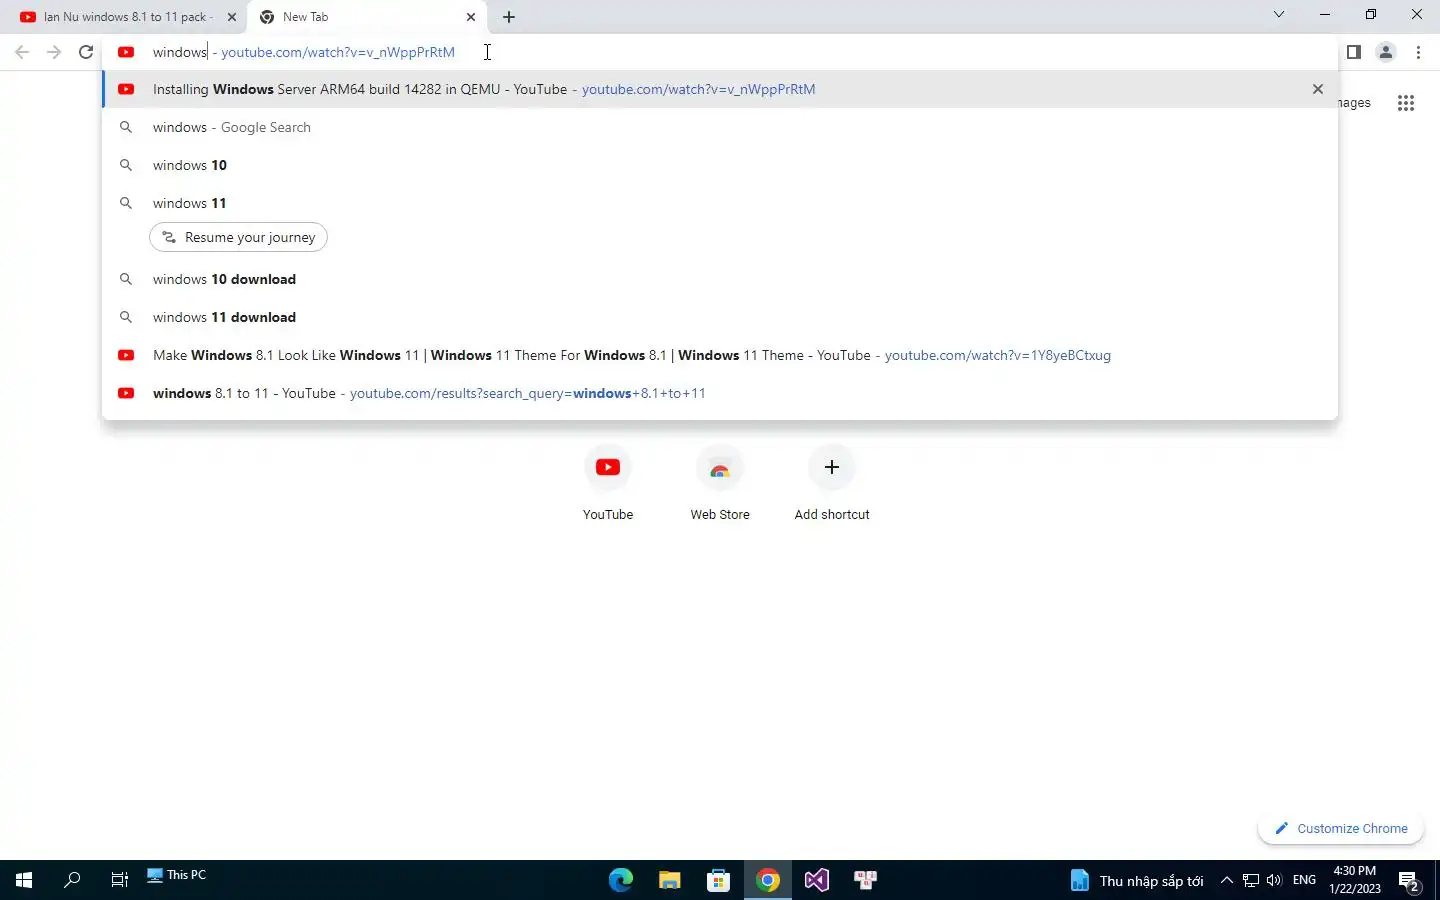This screenshot has height=900, width=1440.
Task: Open a new tab with plus
Action: 509,17
